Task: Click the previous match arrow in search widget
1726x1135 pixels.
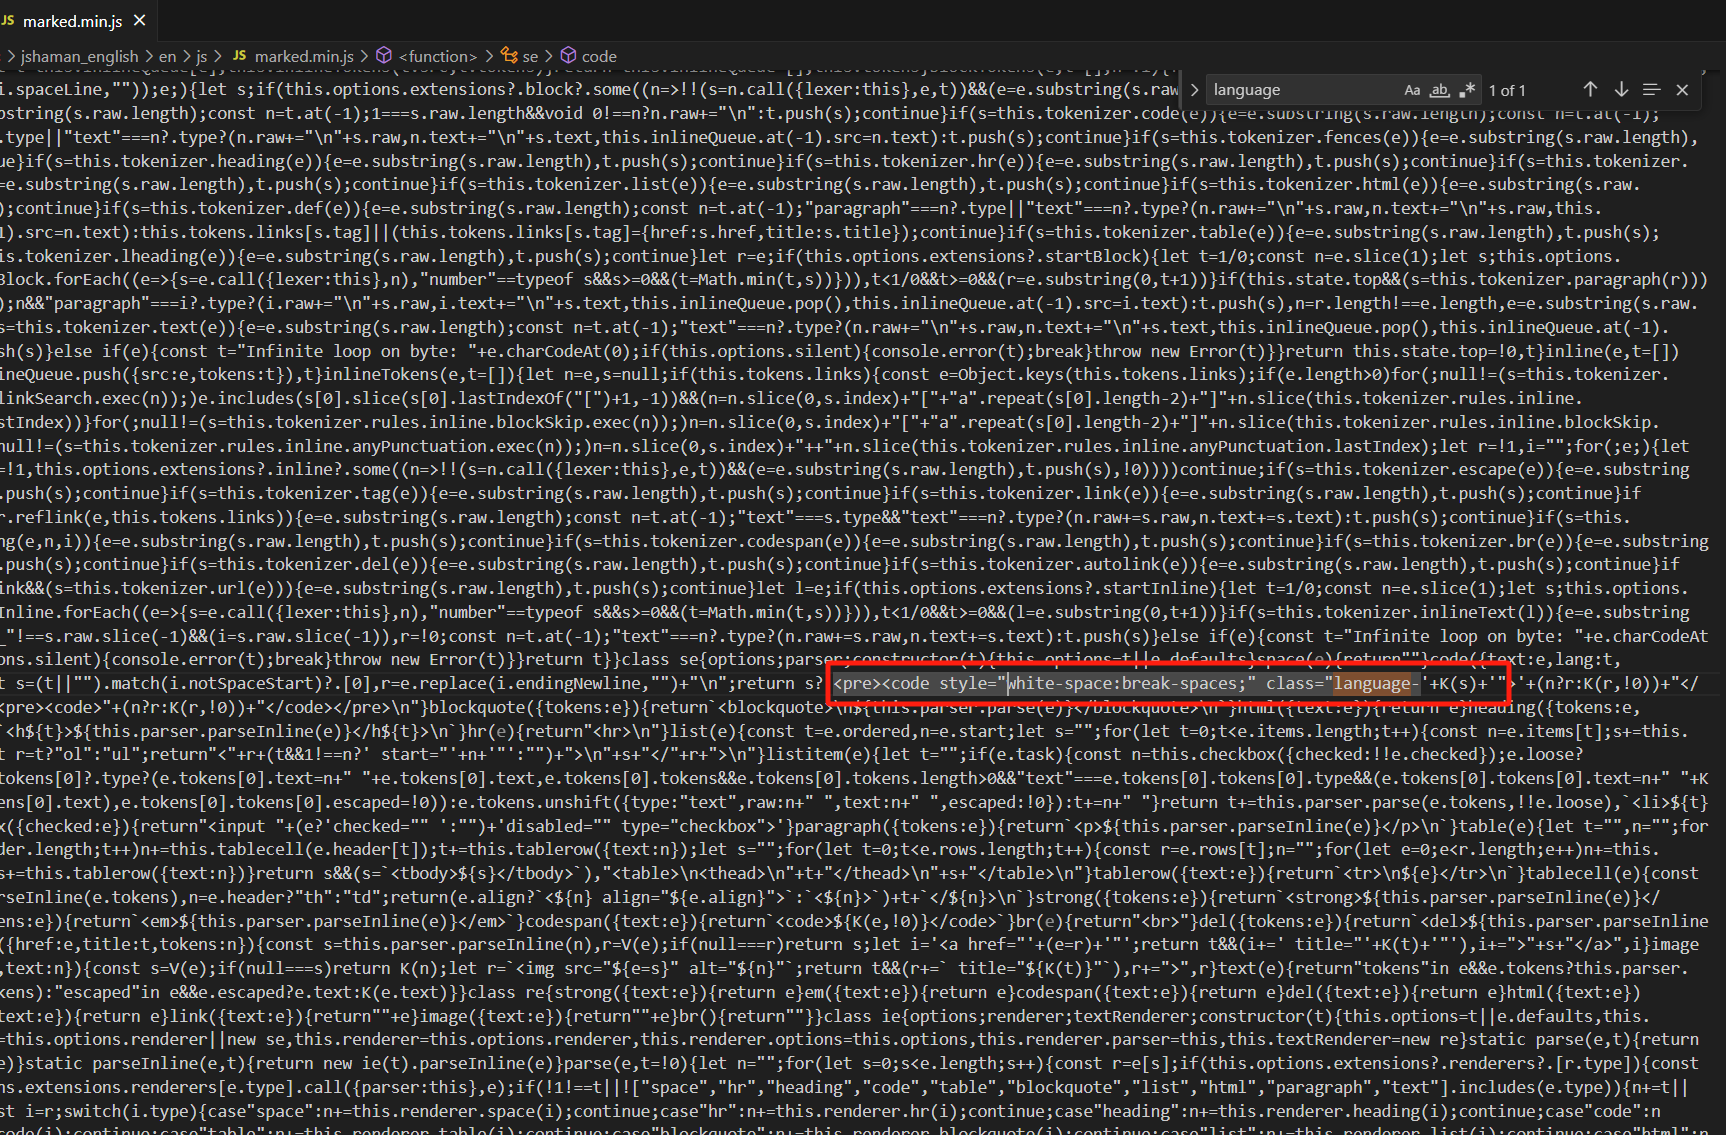Action: [1590, 89]
